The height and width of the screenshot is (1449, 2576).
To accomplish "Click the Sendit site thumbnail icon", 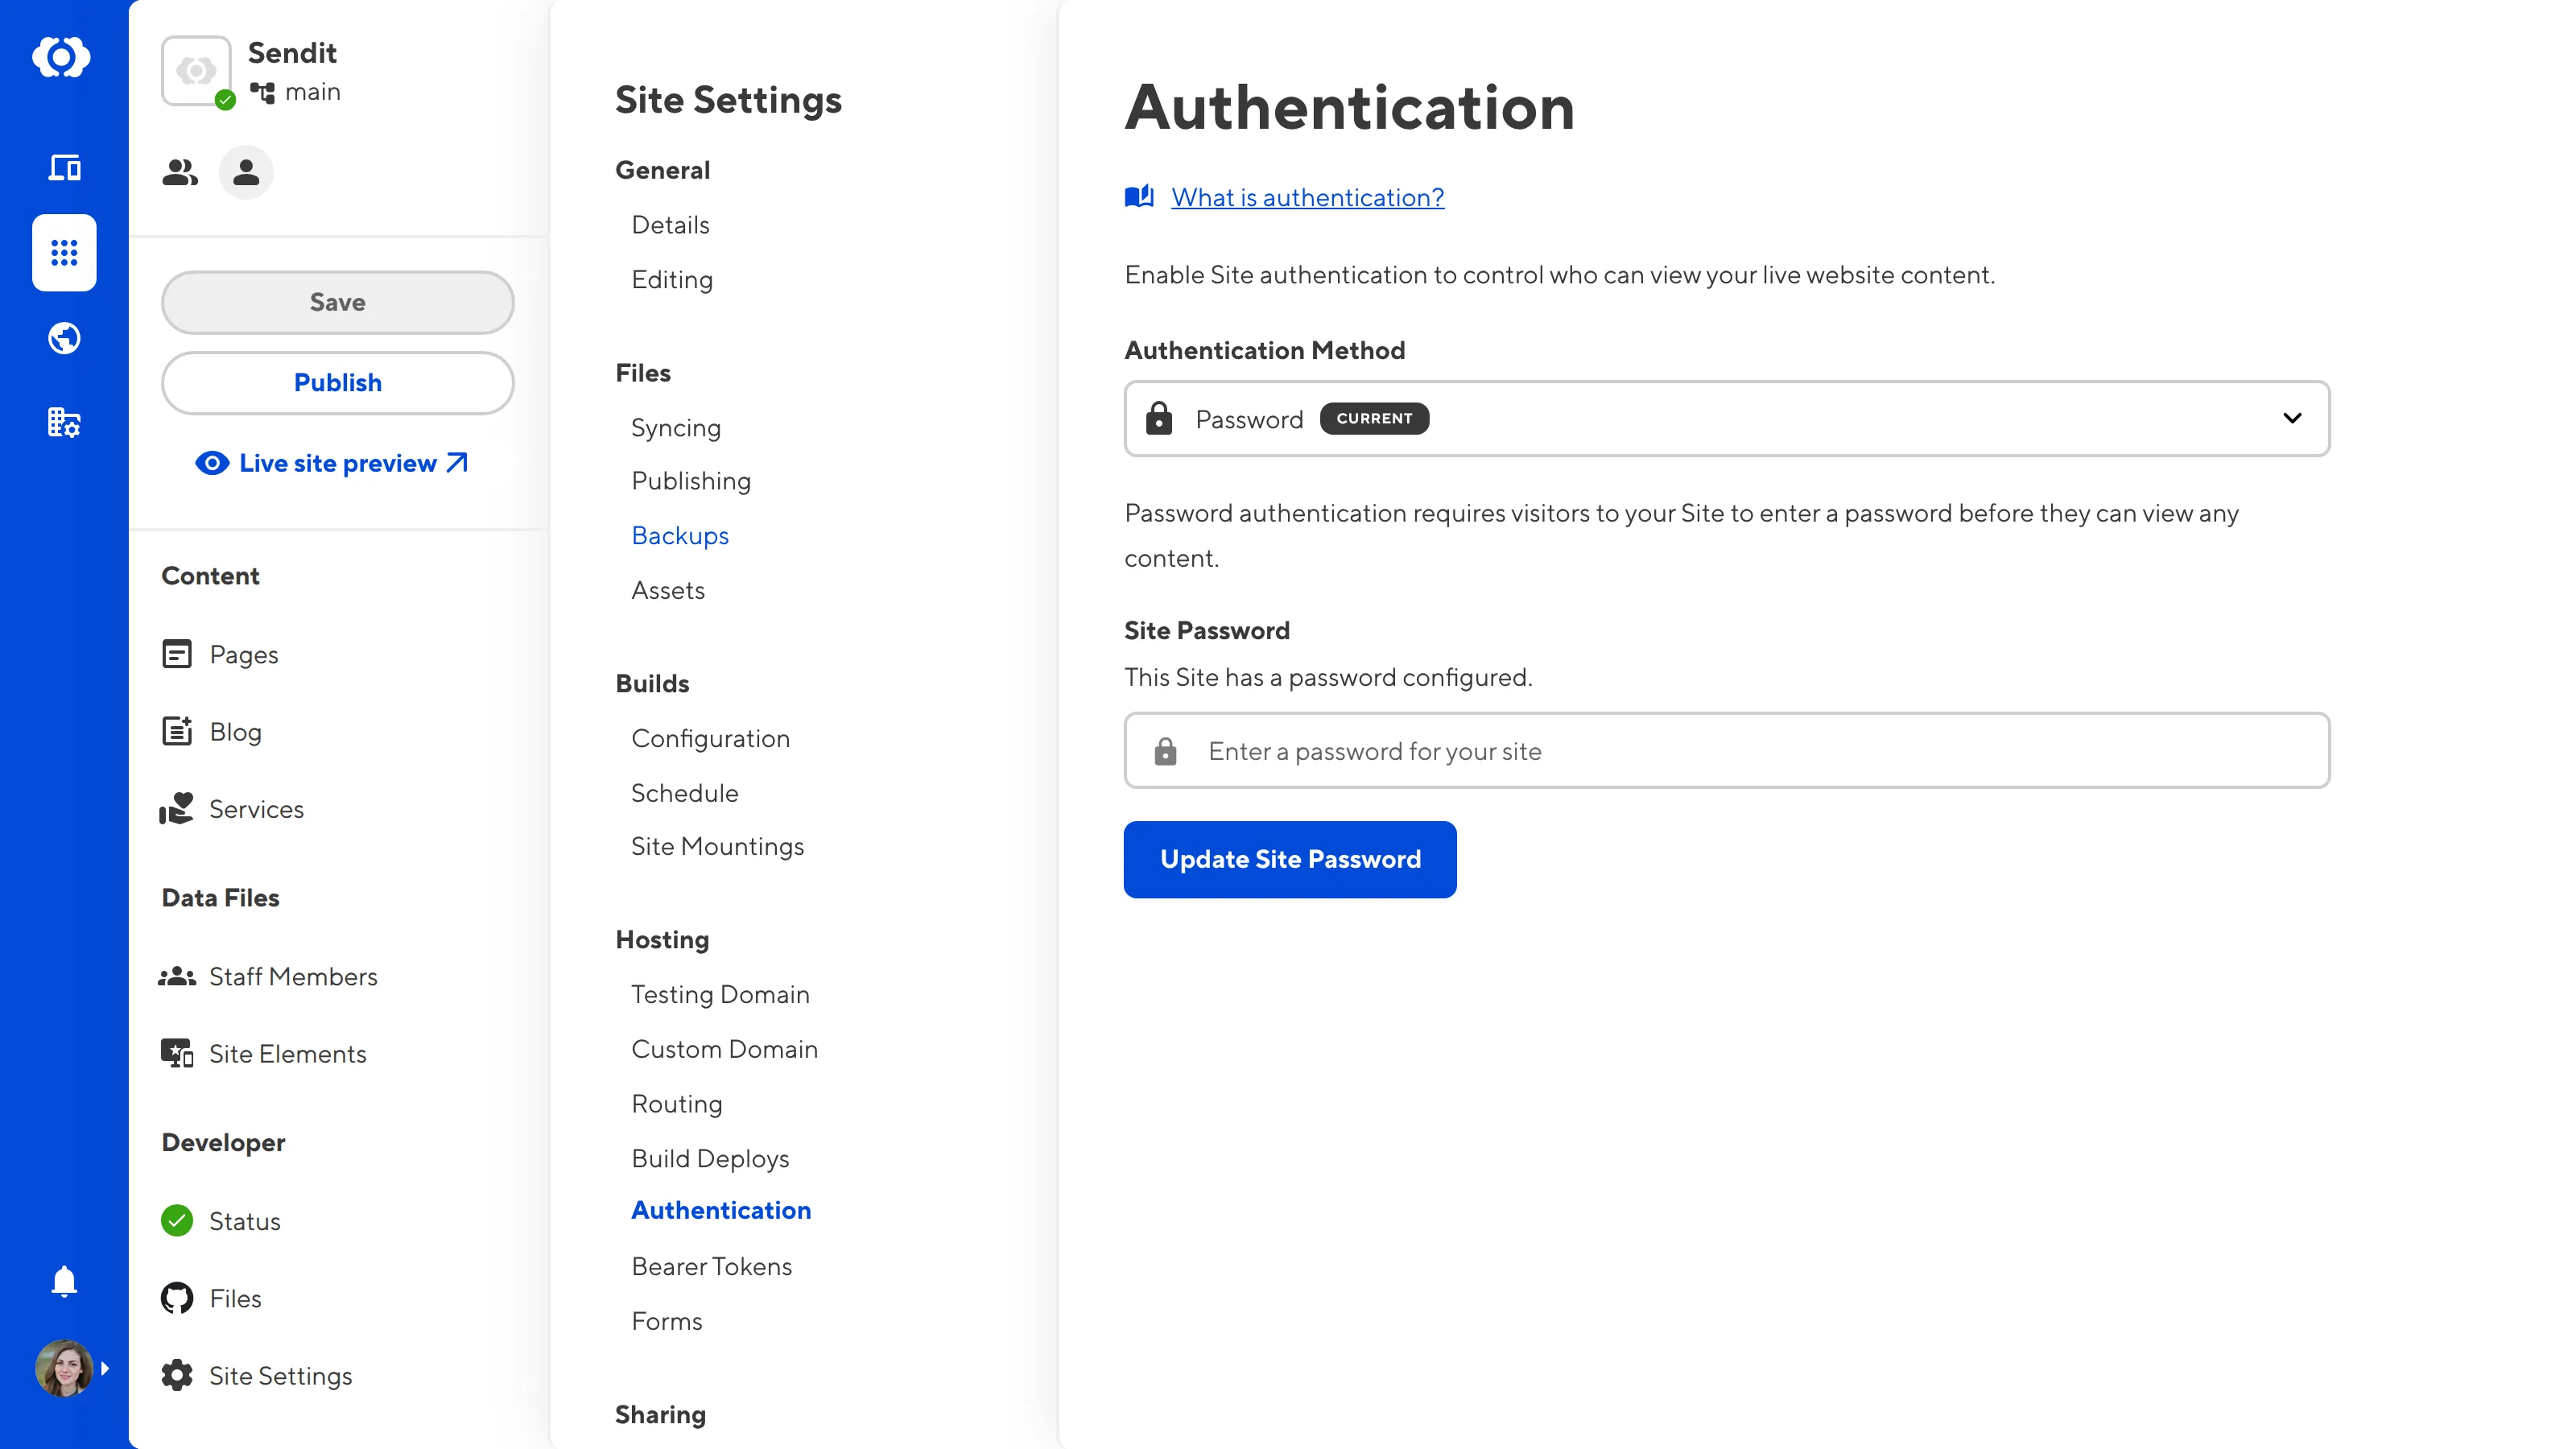I will point(197,71).
